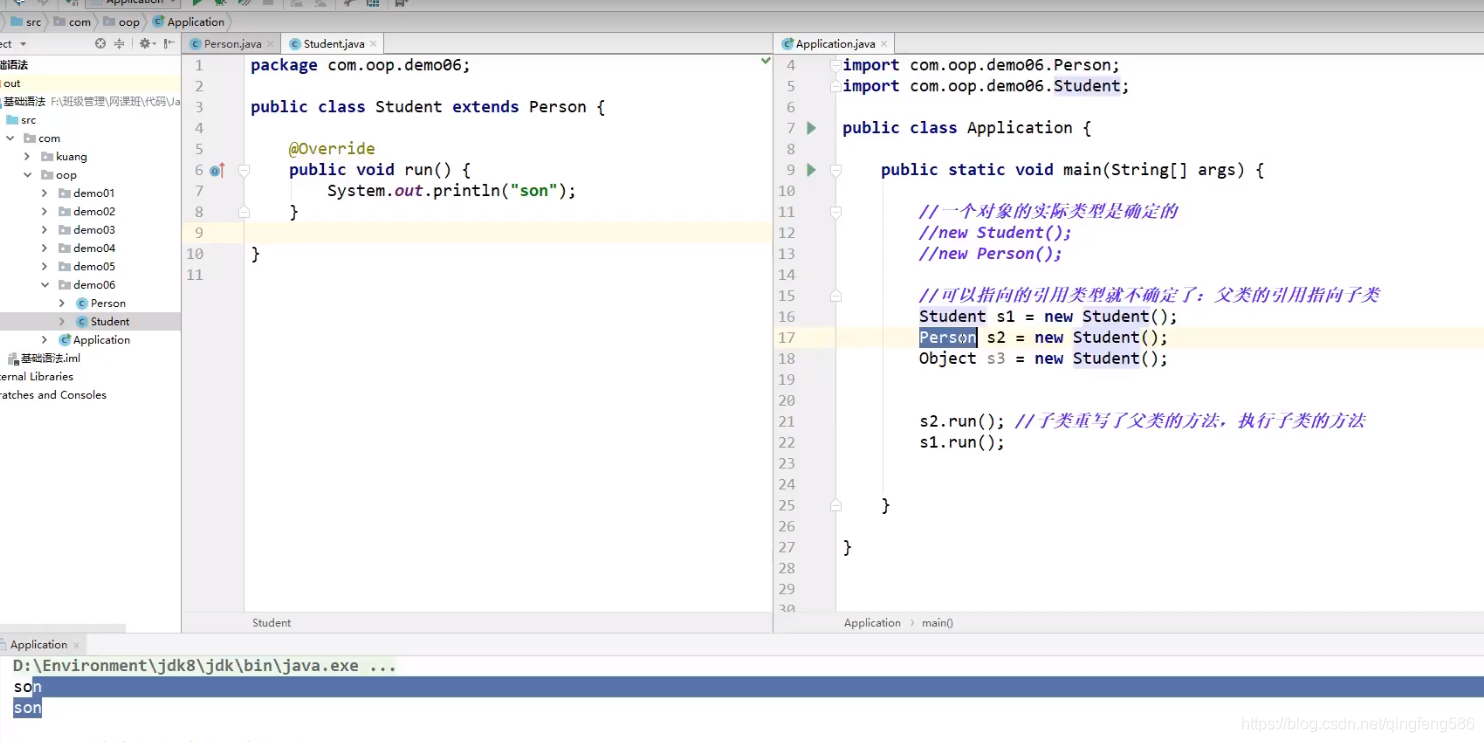This screenshot has height=742, width=1484.
Task: Click the scroll-from-source target icon in Project panel
Action: pos(100,44)
